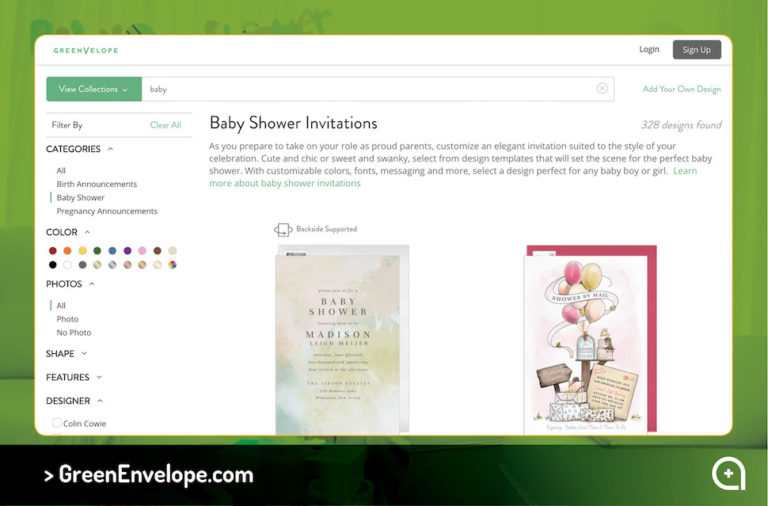The width and height of the screenshot is (768, 506).
Task: Click the Backside Supported card icon
Action: click(x=283, y=229)
